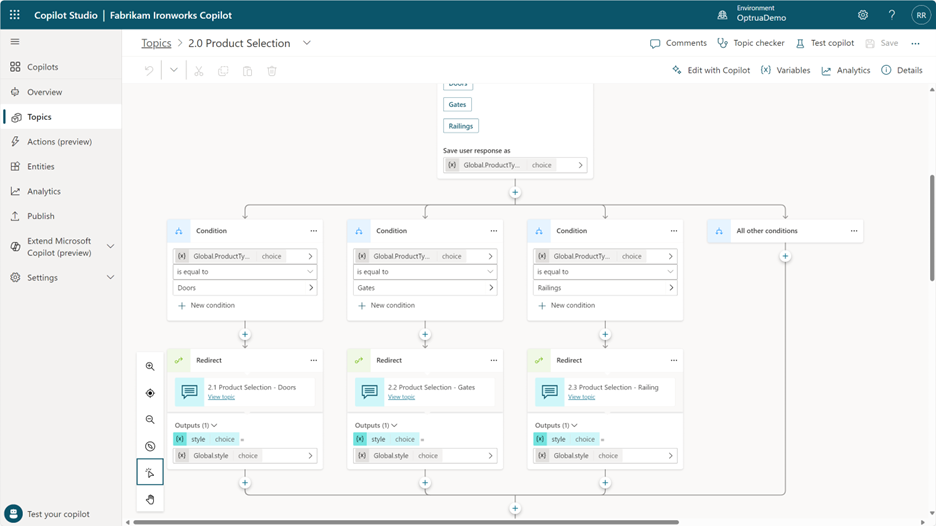Expand topic name dropdown chevron
Image resolution: width=936 pixels, height=526 pixels.
coord(306,43)
